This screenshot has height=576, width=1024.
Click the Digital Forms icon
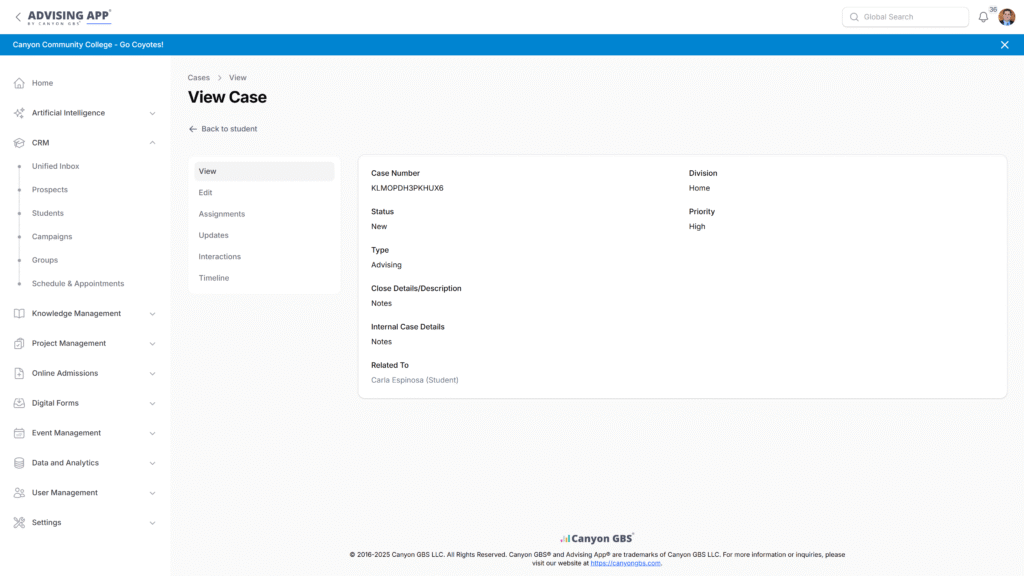click(19, 403)
